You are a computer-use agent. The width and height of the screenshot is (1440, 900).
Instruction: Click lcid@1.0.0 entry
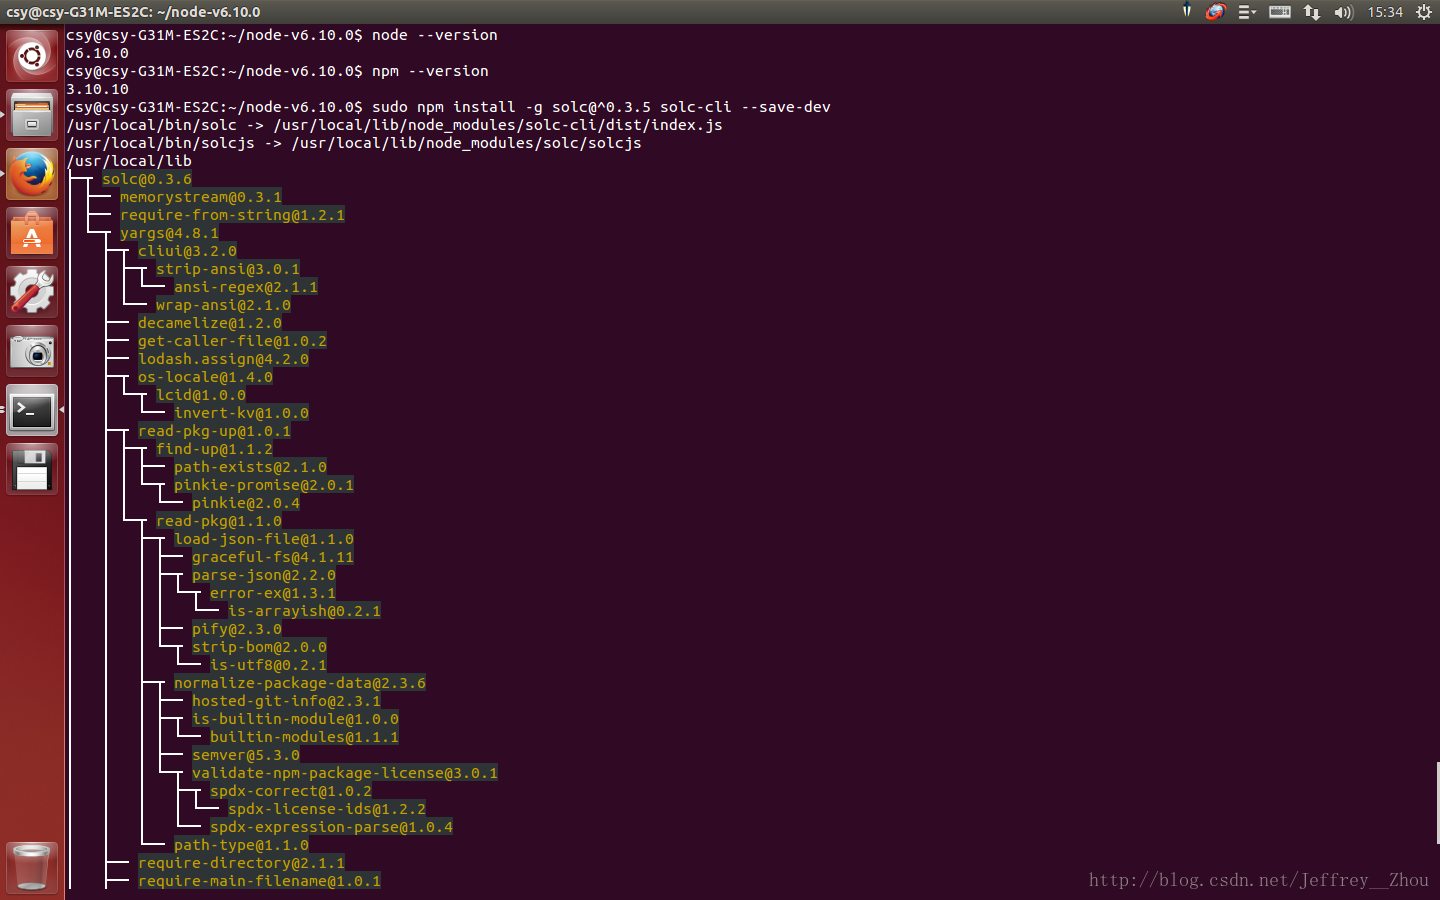tap(201, 395)
